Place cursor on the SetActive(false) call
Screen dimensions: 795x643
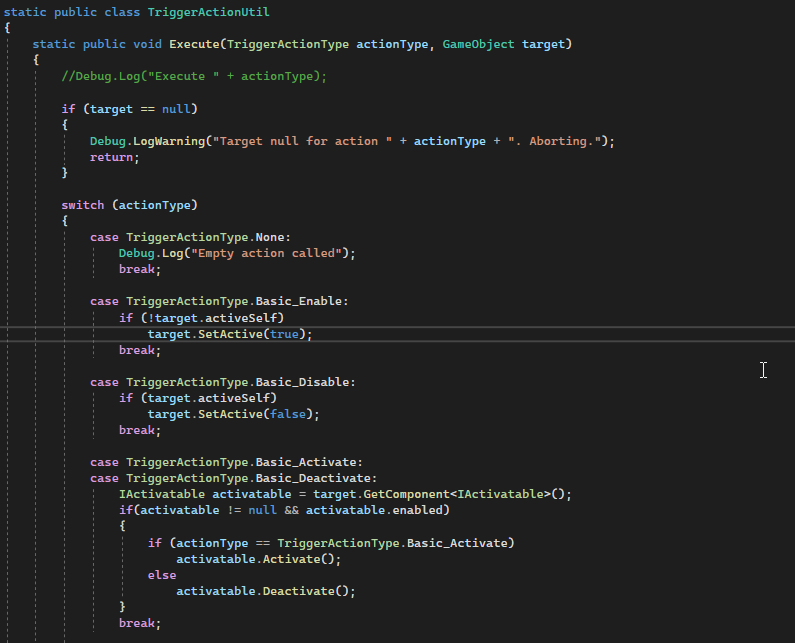pos(233,414)
